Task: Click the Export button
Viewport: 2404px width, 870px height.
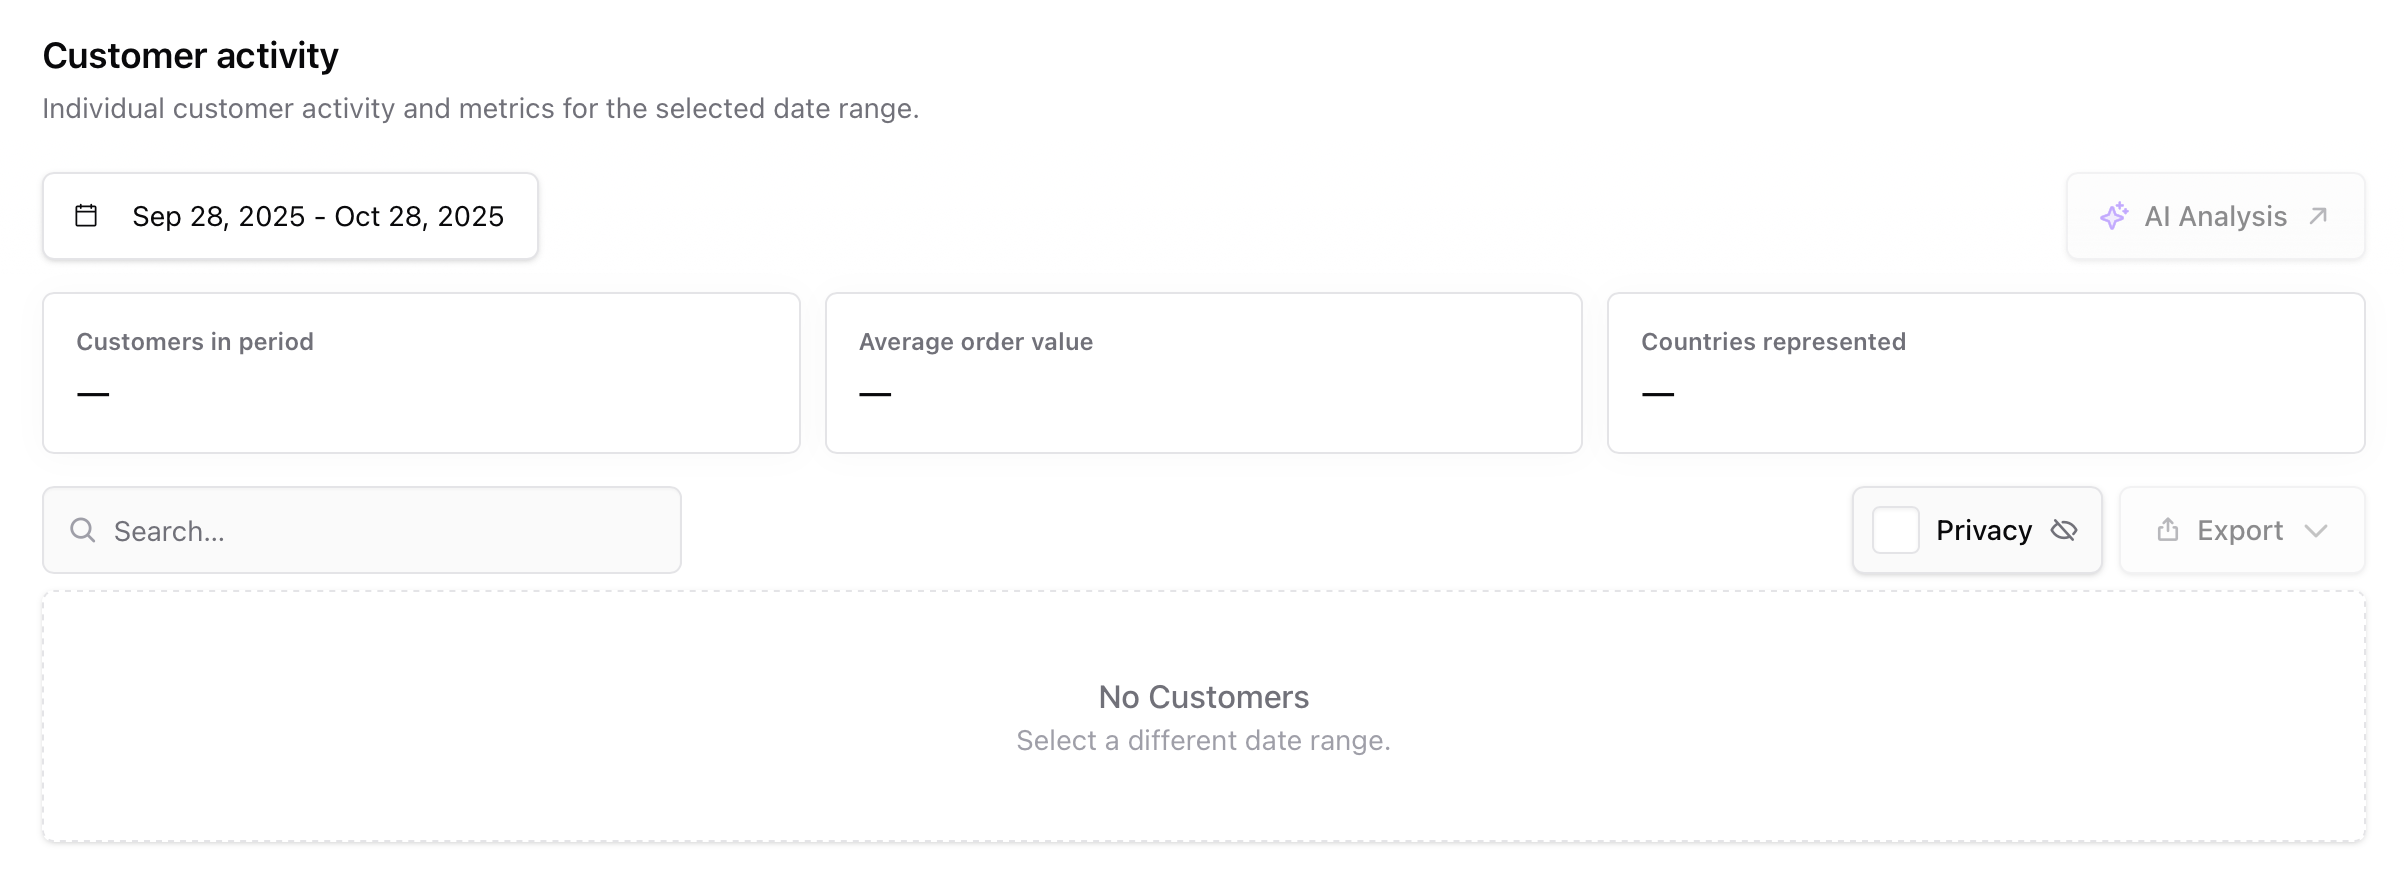Action: (2242, 530)
